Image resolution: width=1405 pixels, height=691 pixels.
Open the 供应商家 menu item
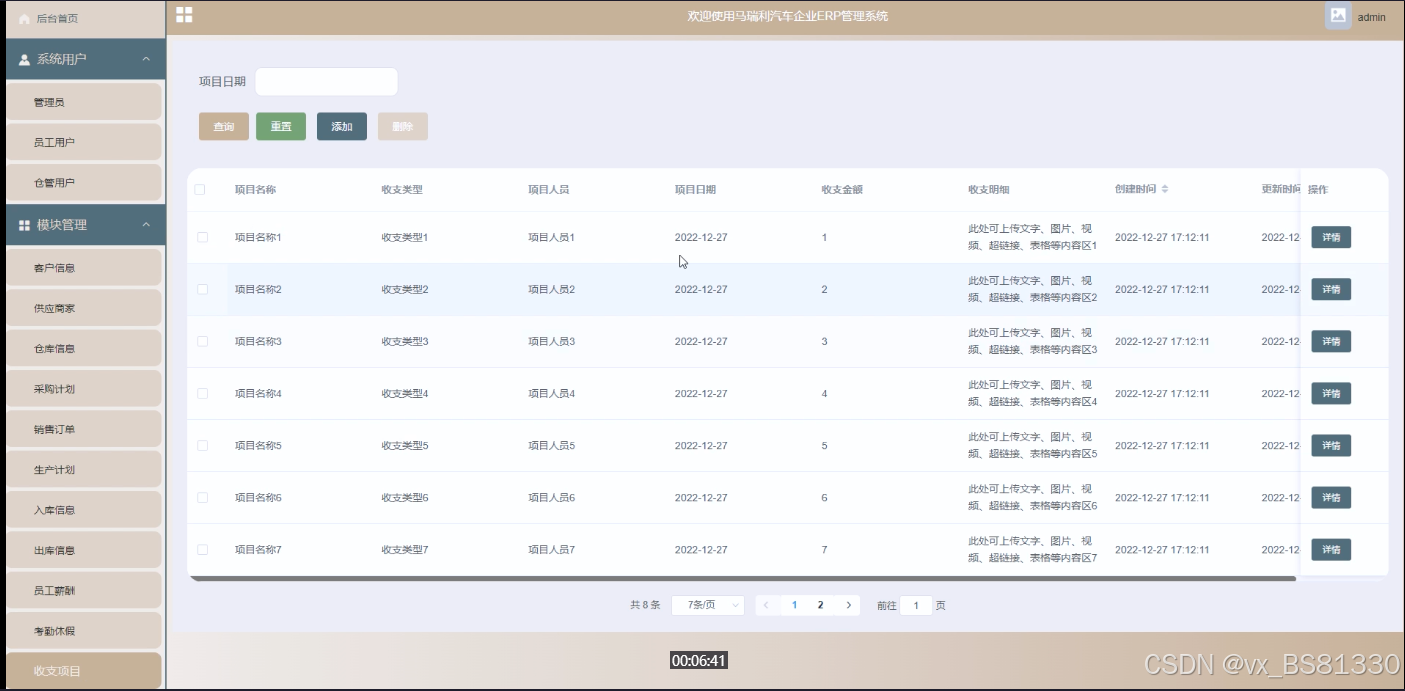click(x=83, y=308)
